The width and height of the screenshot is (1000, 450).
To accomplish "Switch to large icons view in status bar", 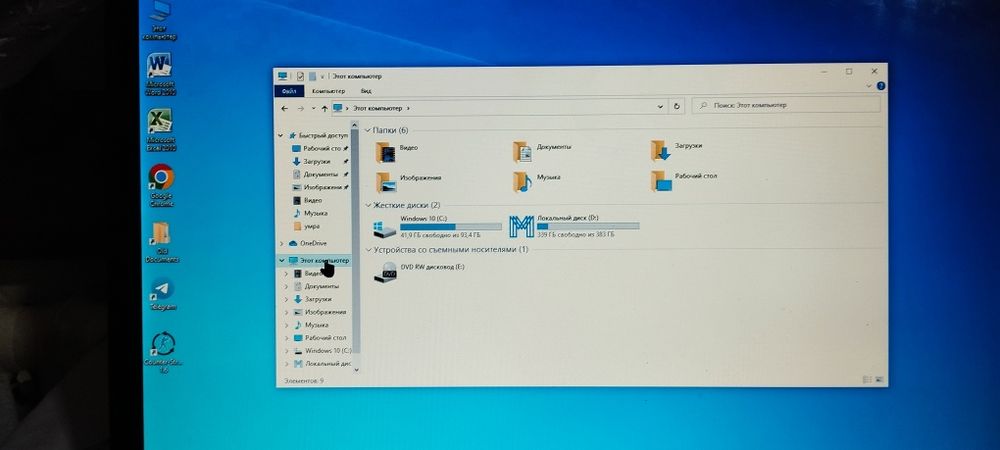I will 879,379.
